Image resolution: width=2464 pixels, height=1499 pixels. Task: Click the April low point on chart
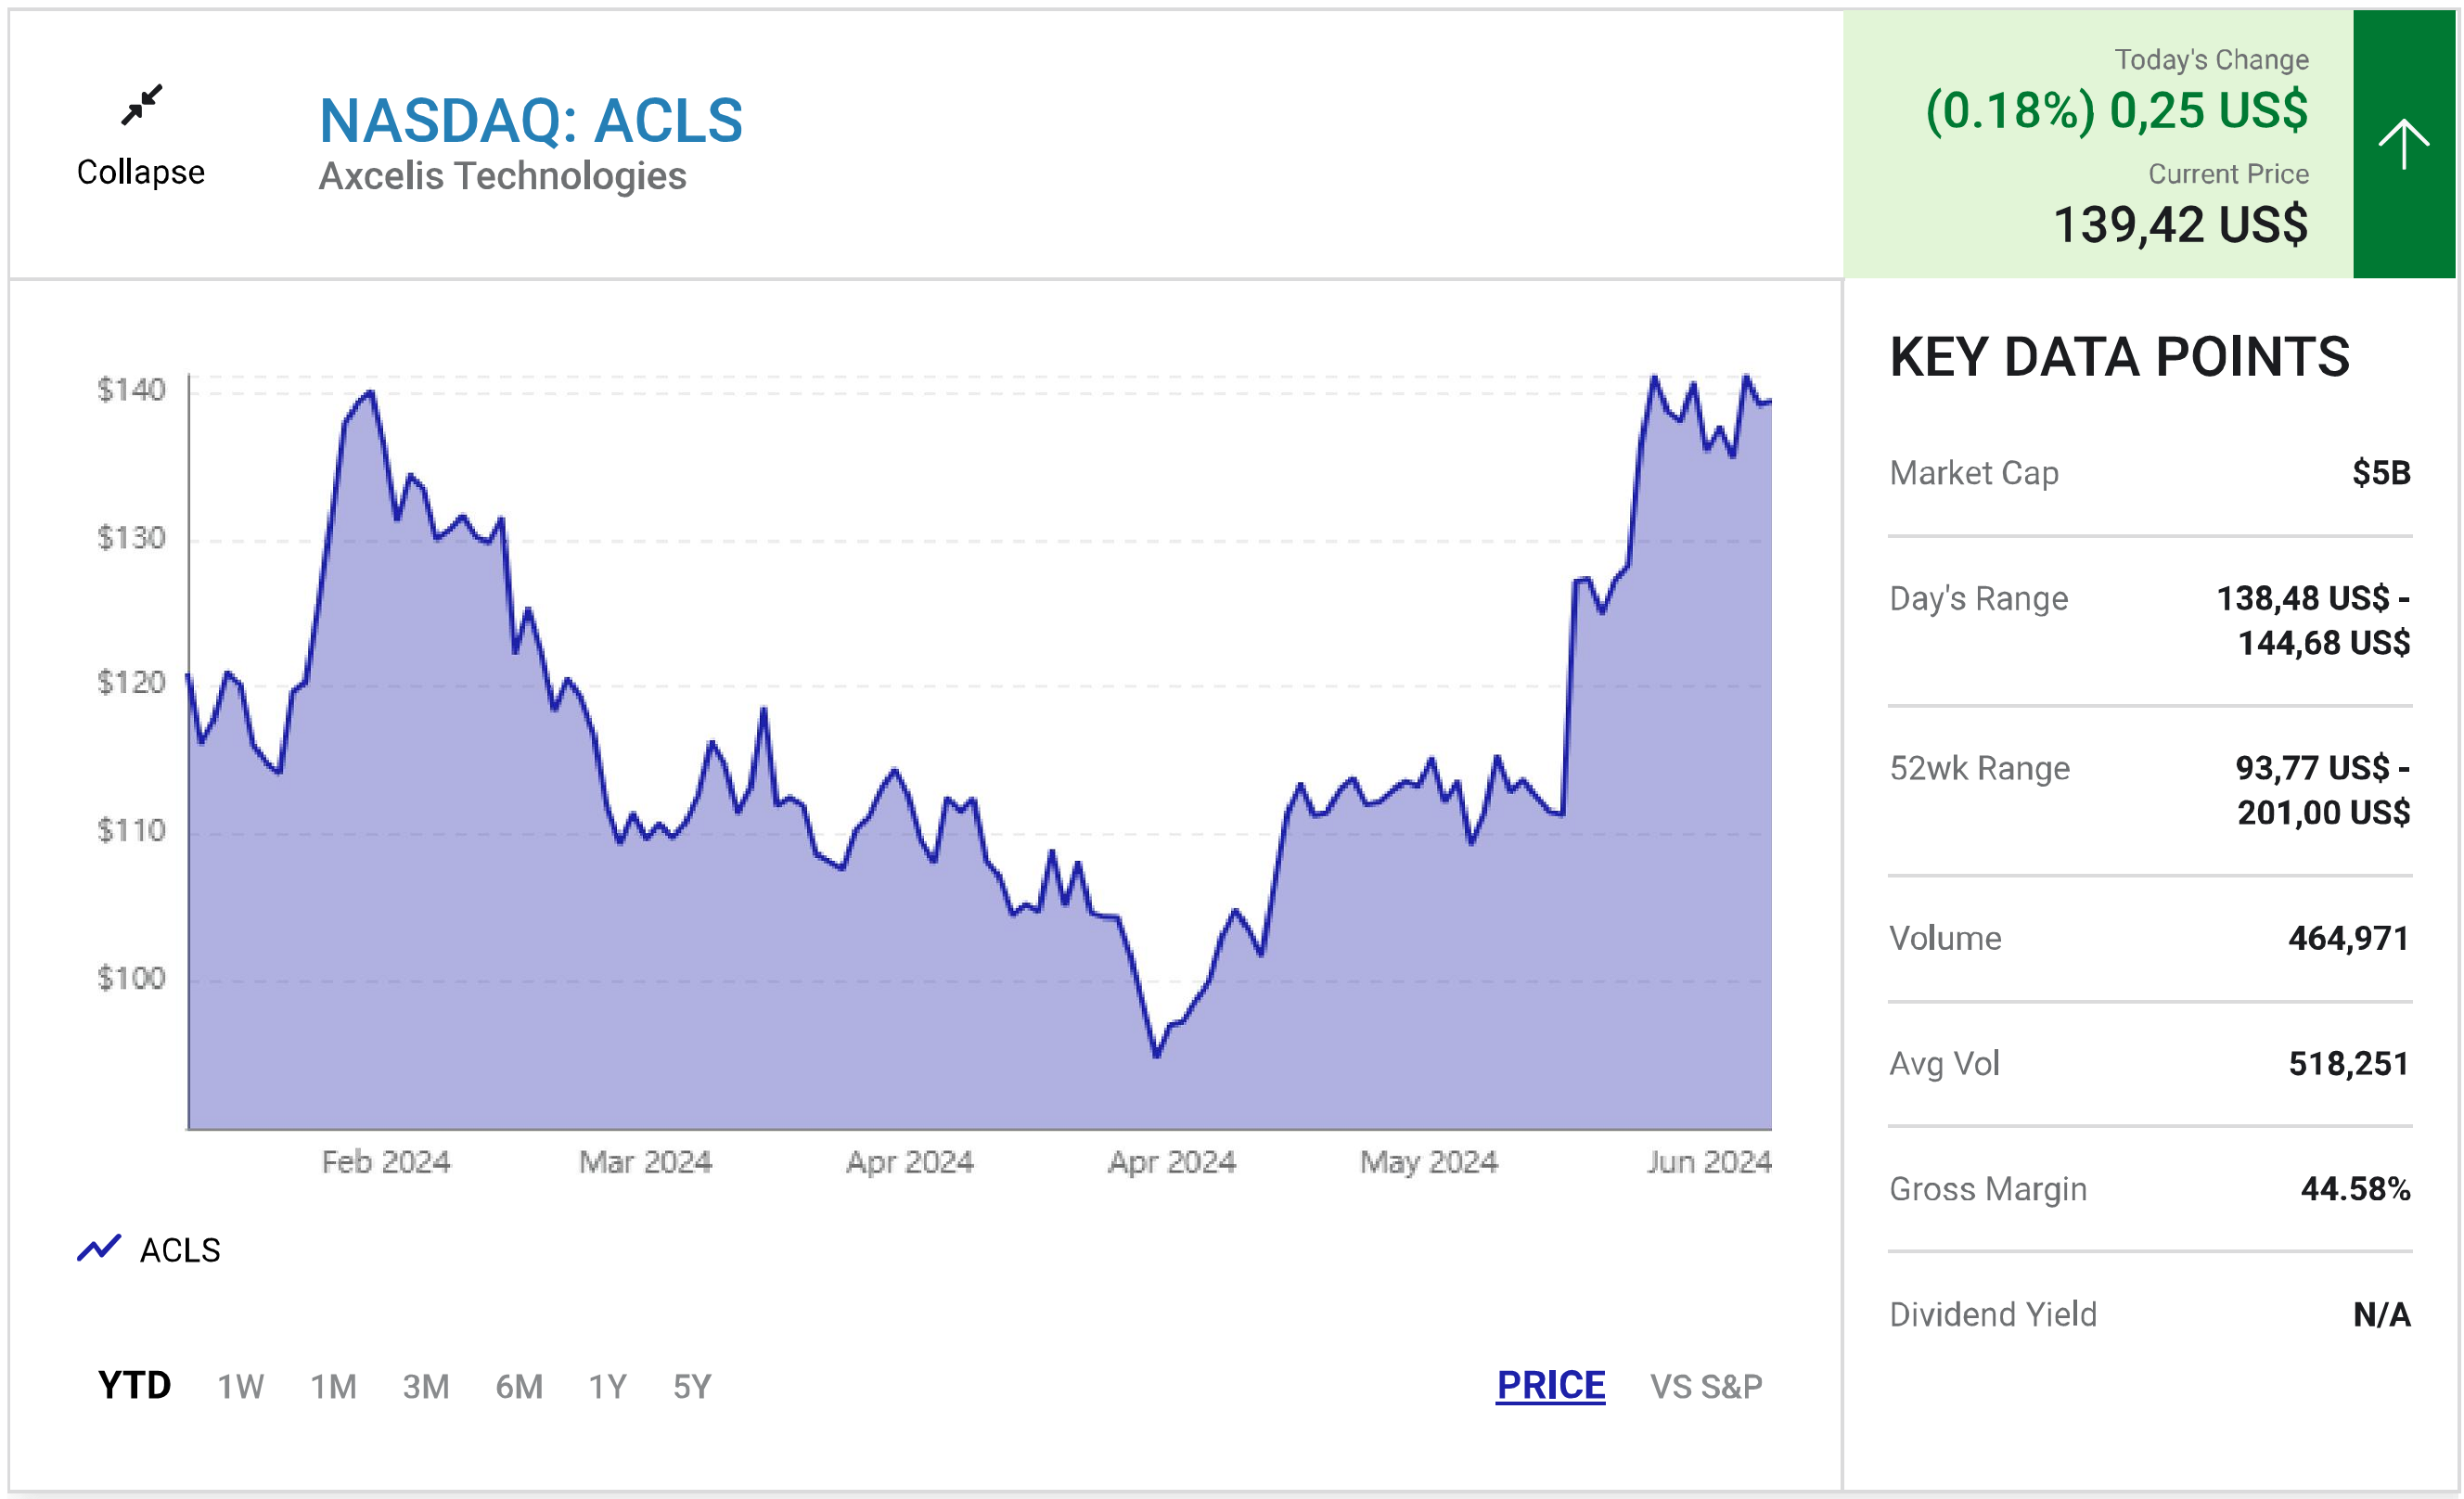1157,1055
